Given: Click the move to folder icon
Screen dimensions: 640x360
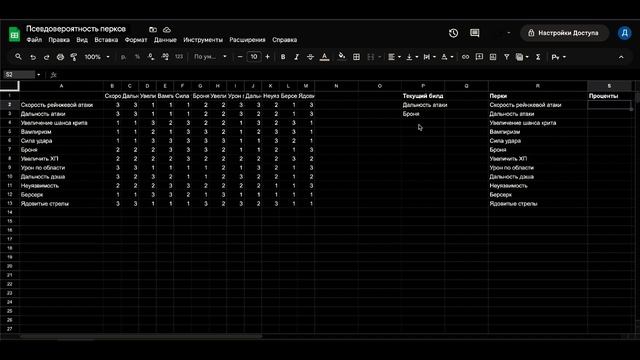Looking at the screenshot, I should pyautogui.click(x=153, y=29).
